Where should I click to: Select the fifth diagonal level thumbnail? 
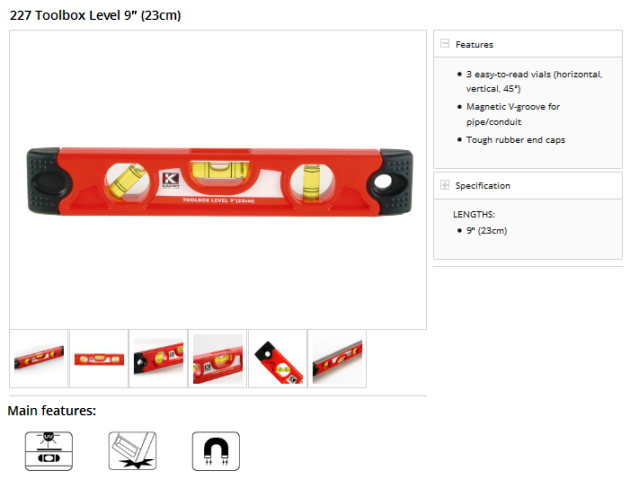click(x=278, y=358)
